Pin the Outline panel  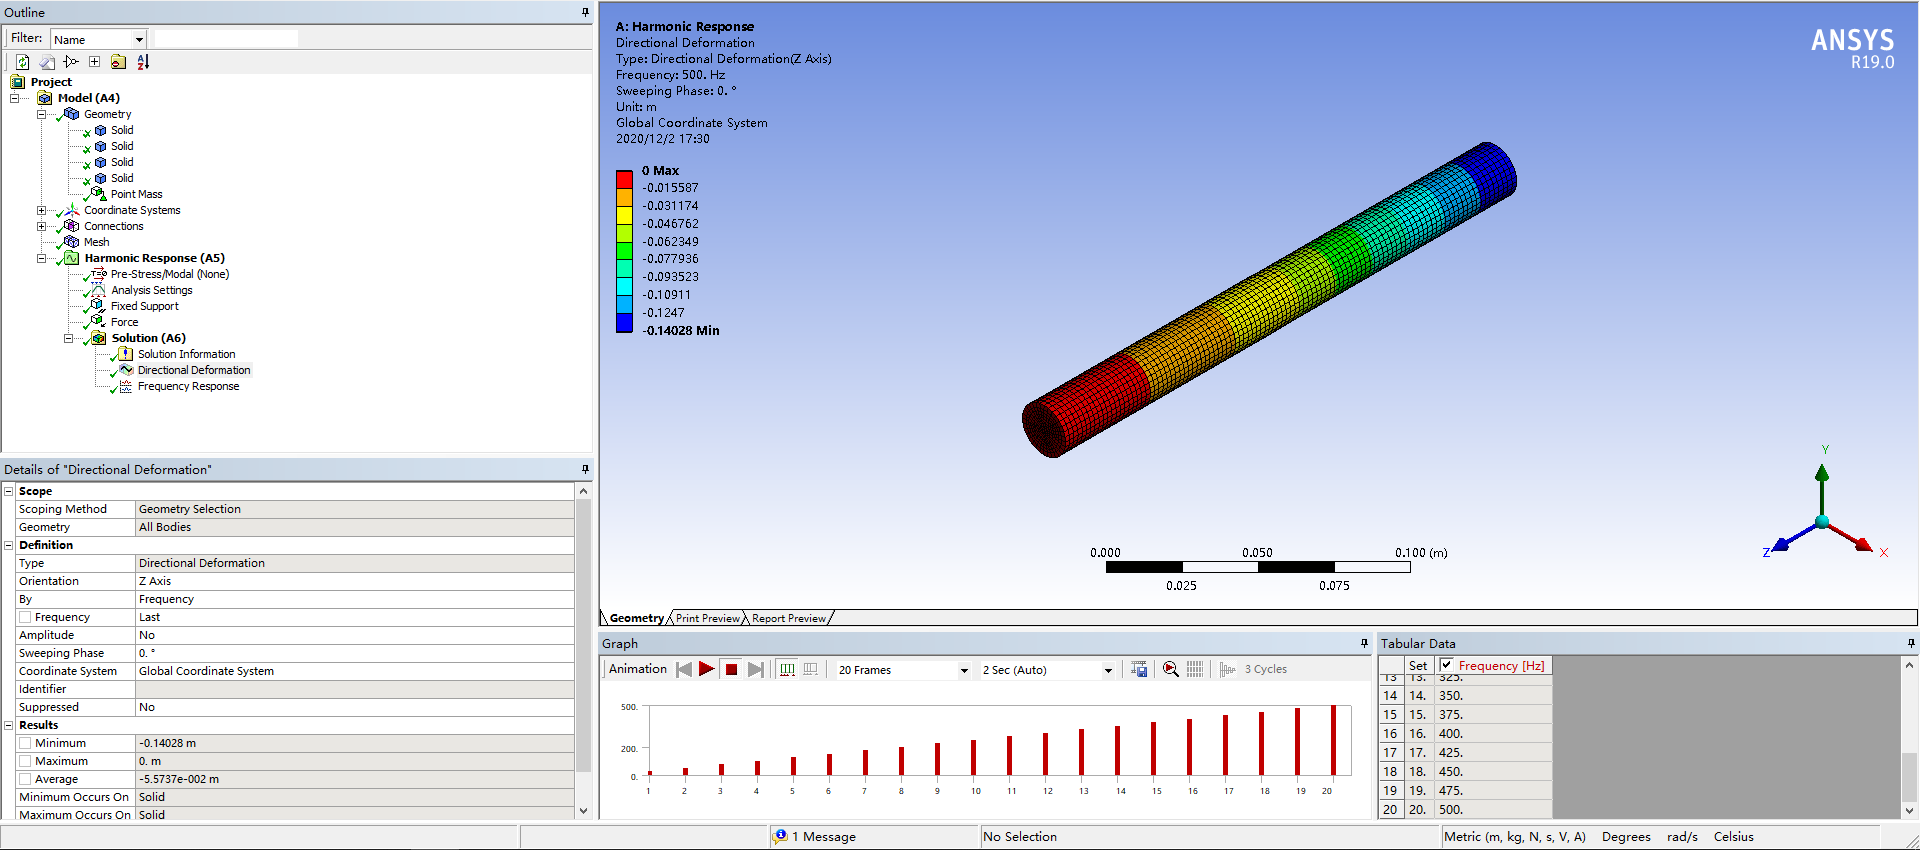tap(585, 12)
